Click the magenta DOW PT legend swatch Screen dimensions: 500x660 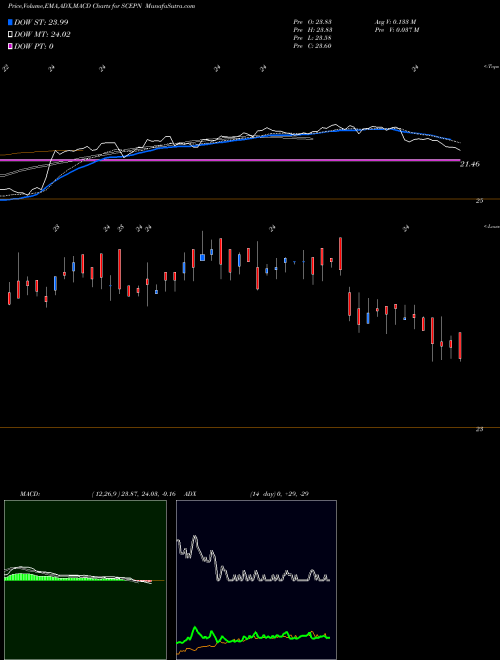[x=10, y=46]
